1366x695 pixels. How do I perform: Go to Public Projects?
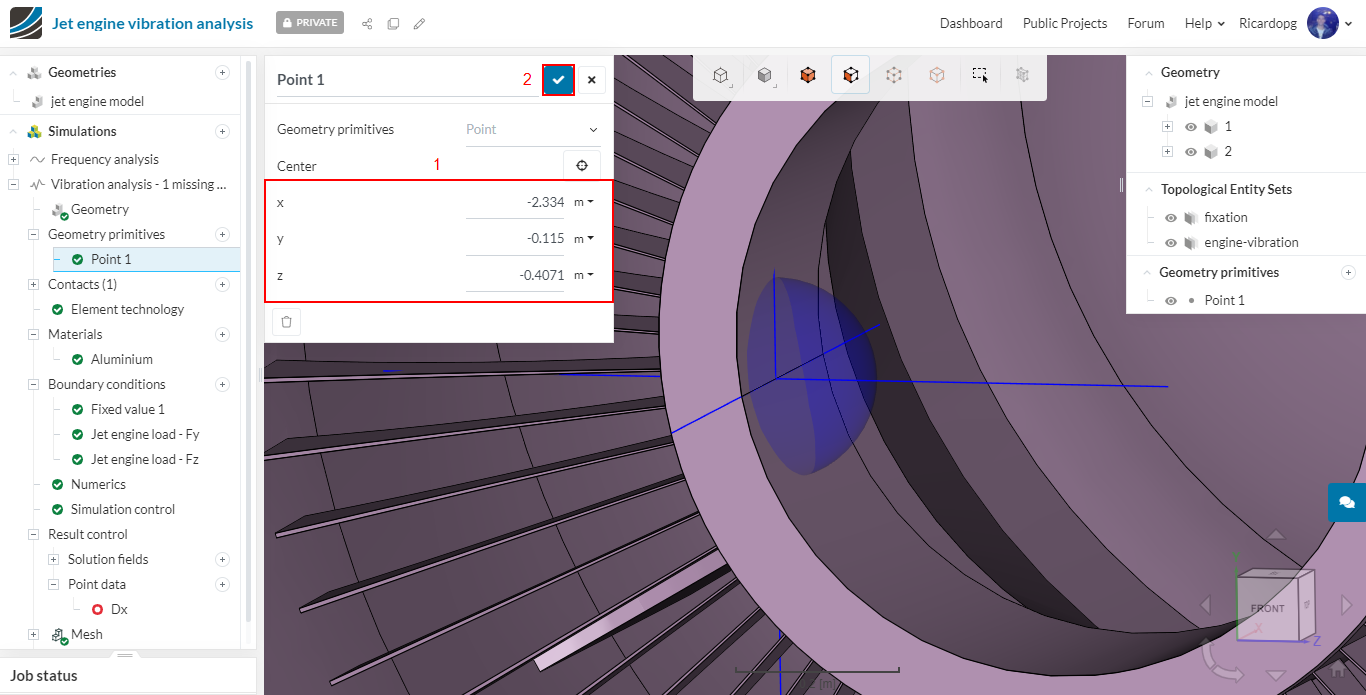(x=1064, y=23)
